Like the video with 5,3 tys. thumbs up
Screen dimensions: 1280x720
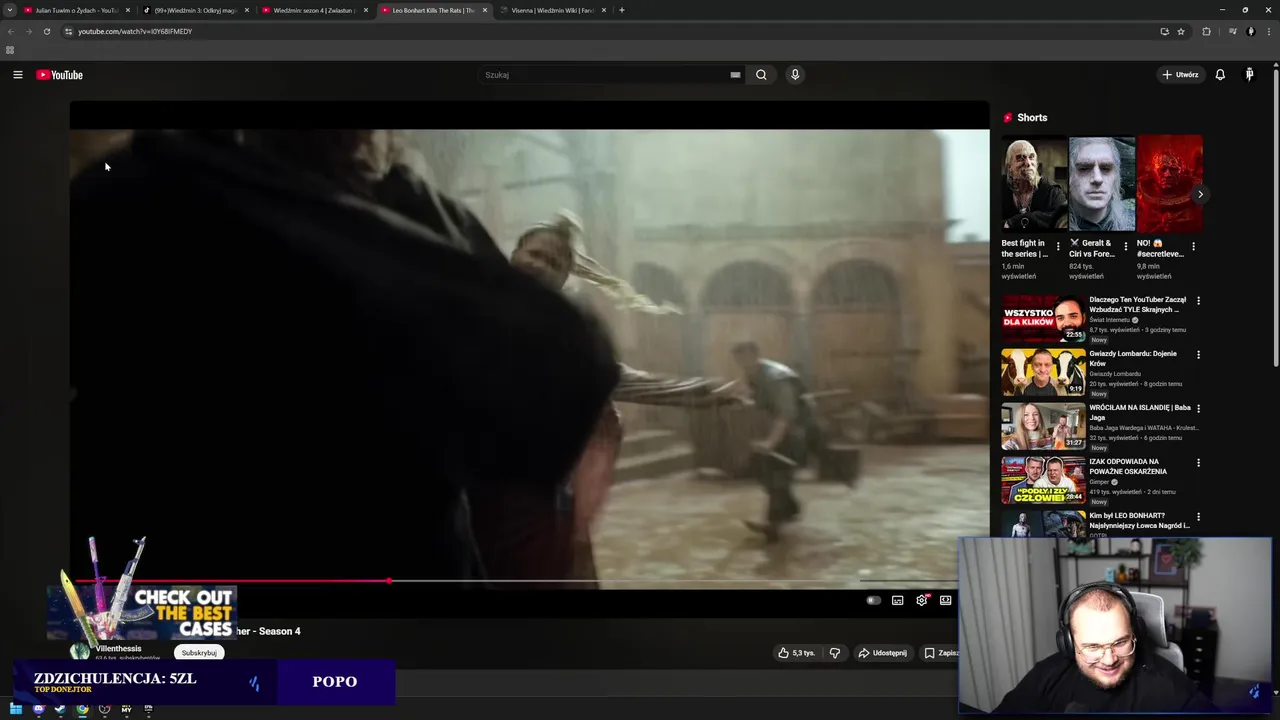coord(797,653)
